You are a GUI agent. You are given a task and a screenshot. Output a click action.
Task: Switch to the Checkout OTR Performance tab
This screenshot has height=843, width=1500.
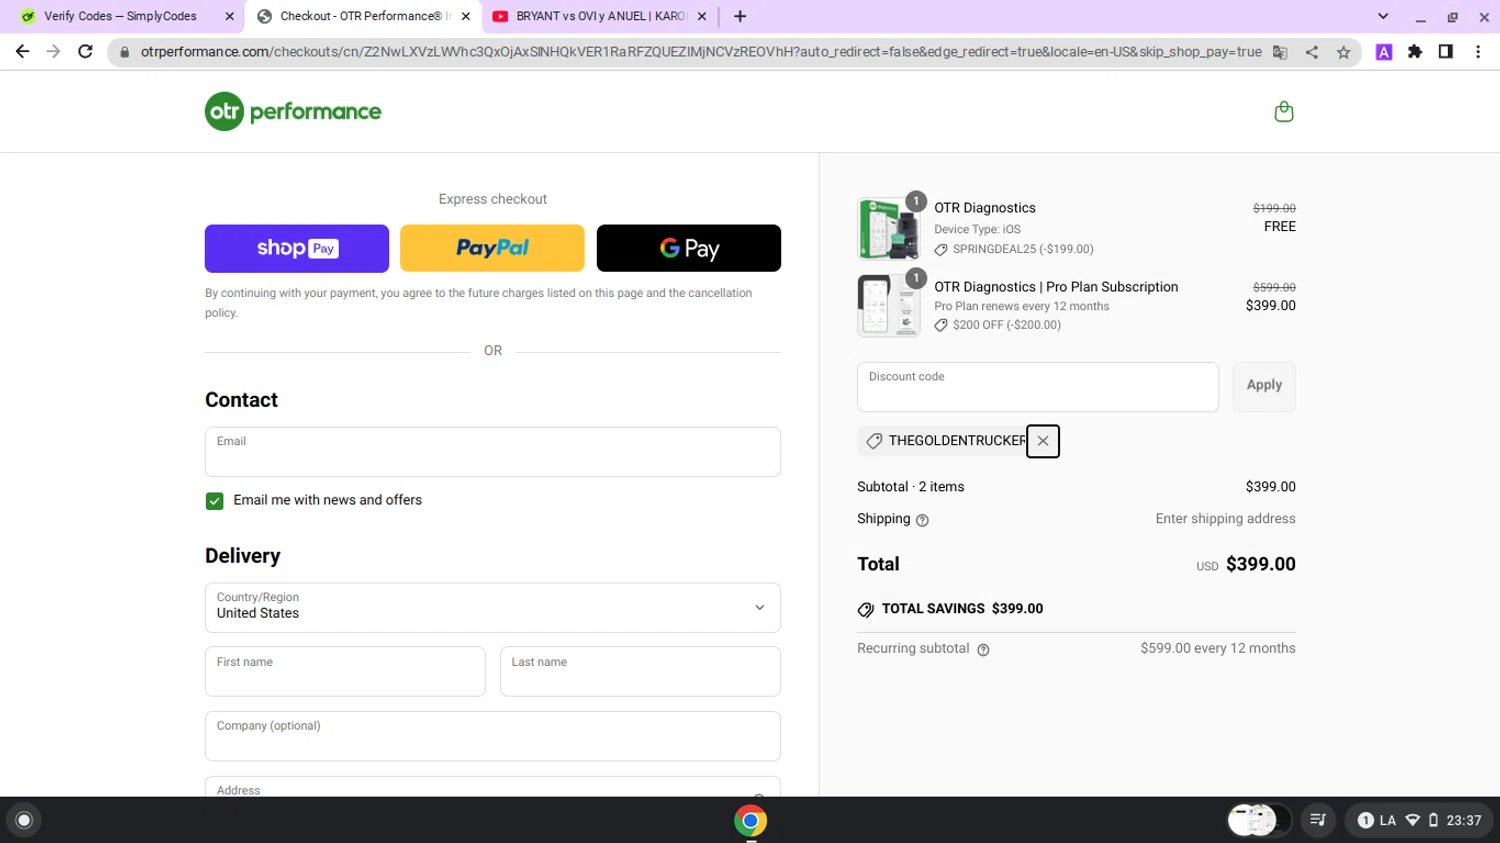point(363,16)
